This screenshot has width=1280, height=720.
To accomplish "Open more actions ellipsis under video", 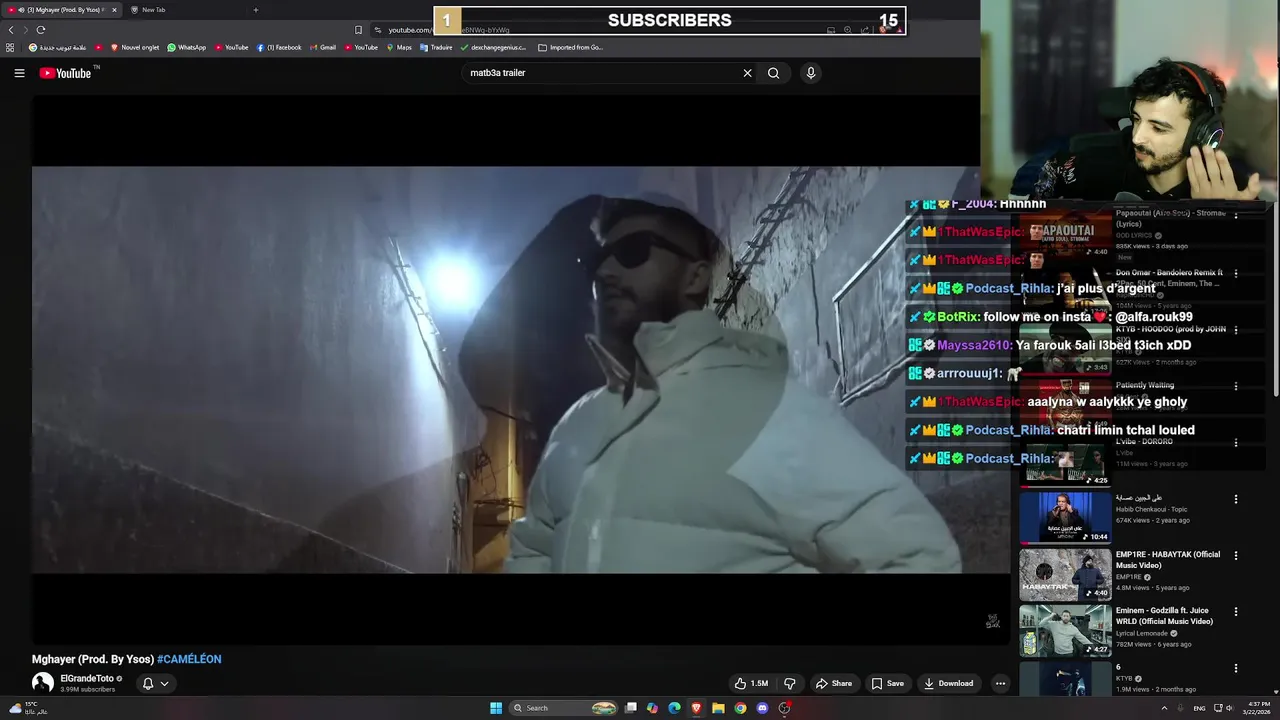I will click(x=1000, y=684).
